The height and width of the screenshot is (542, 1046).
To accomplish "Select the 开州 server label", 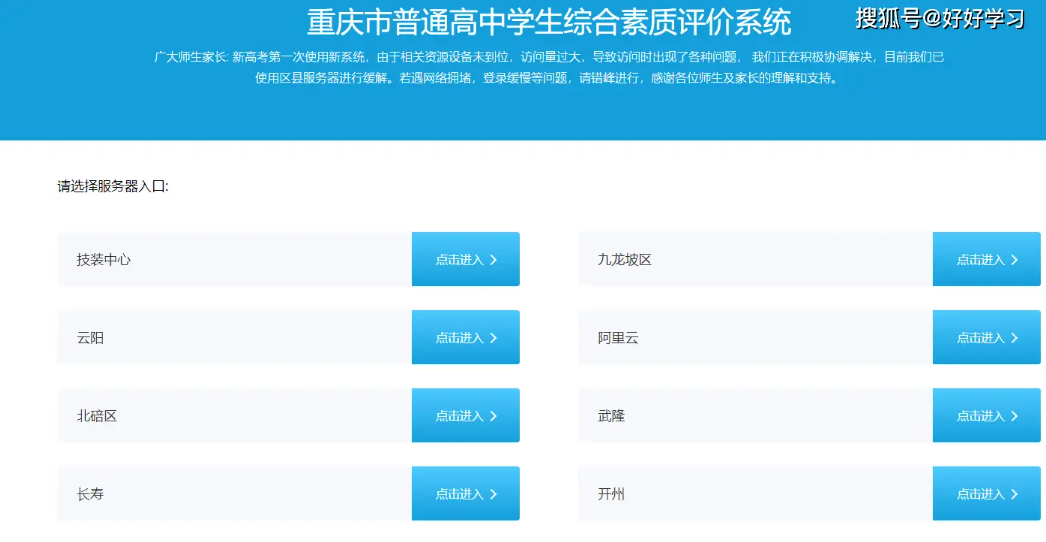I will coord(611,494).
